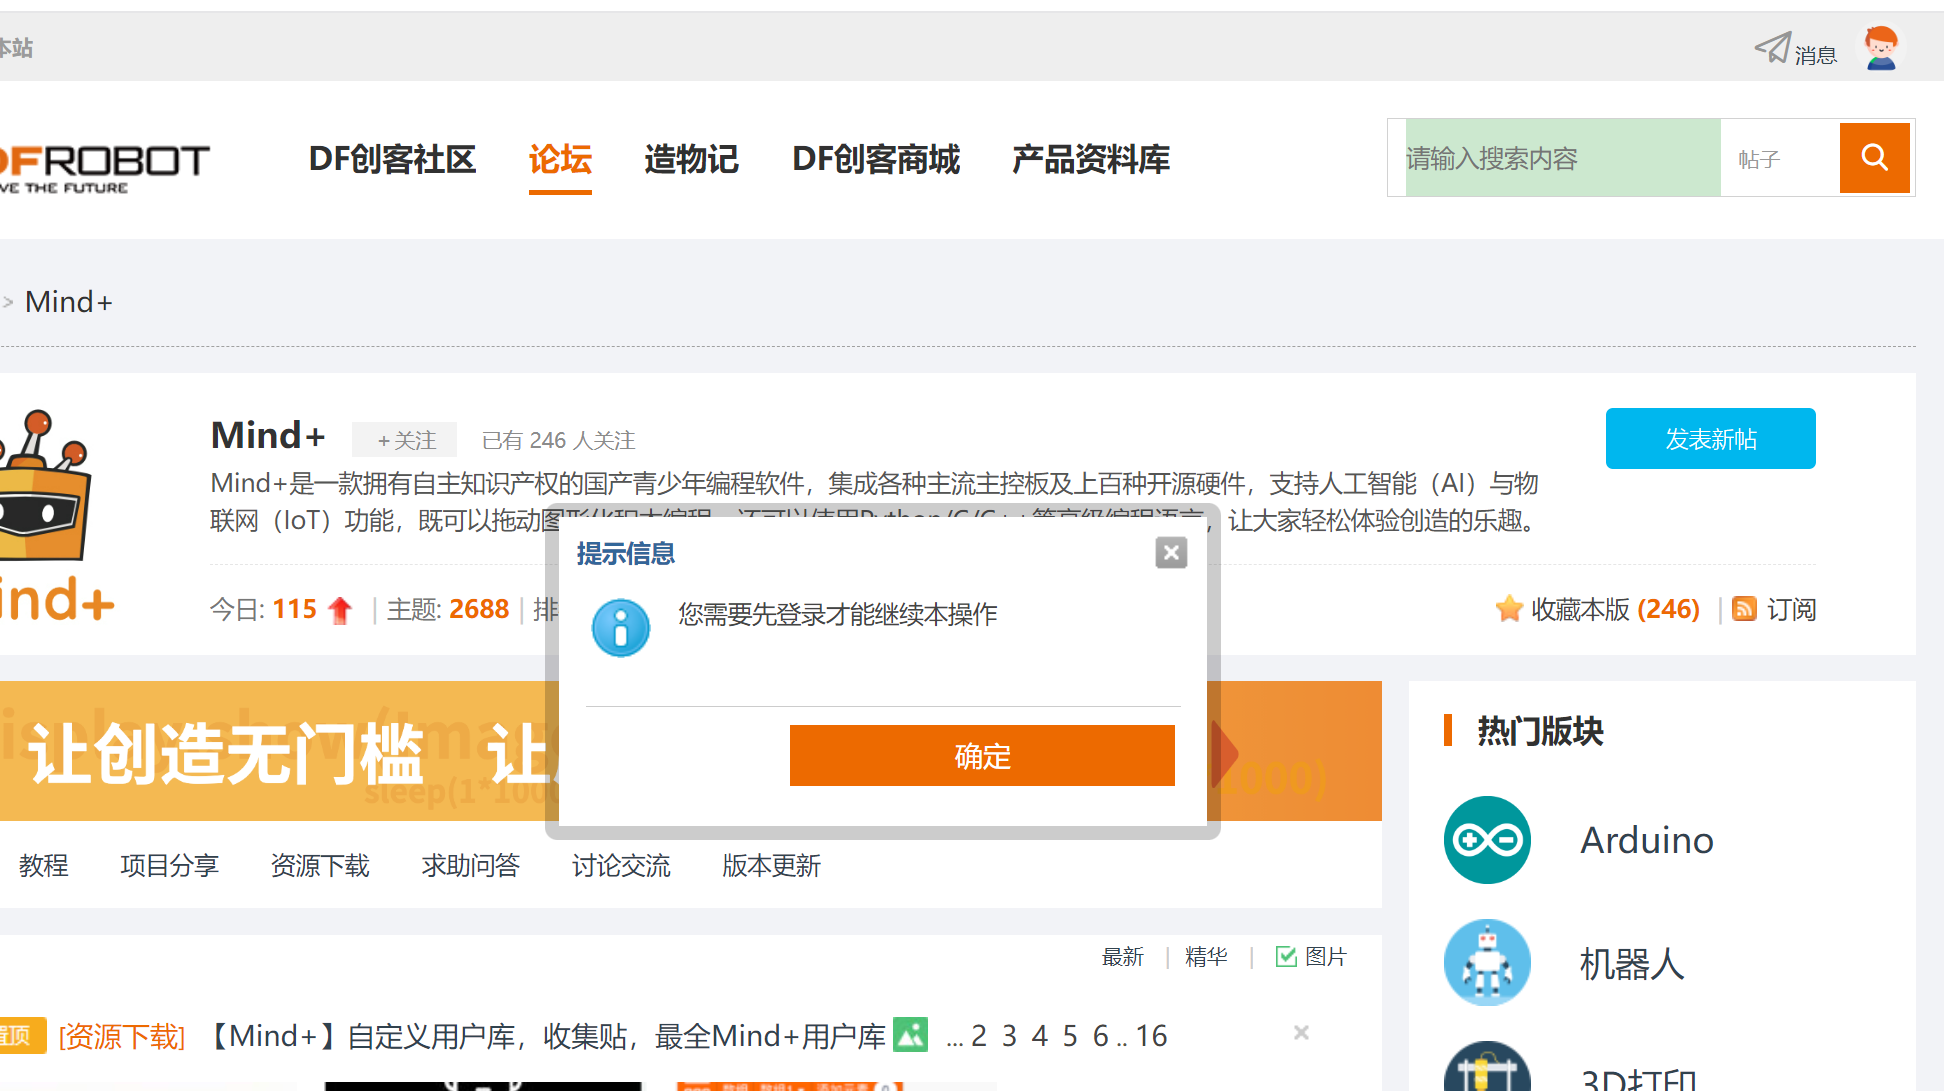This screenshot has height=1091, width=1944.
Task: Click the RSS 订阅 icon
Action: tap(1744, 609)
